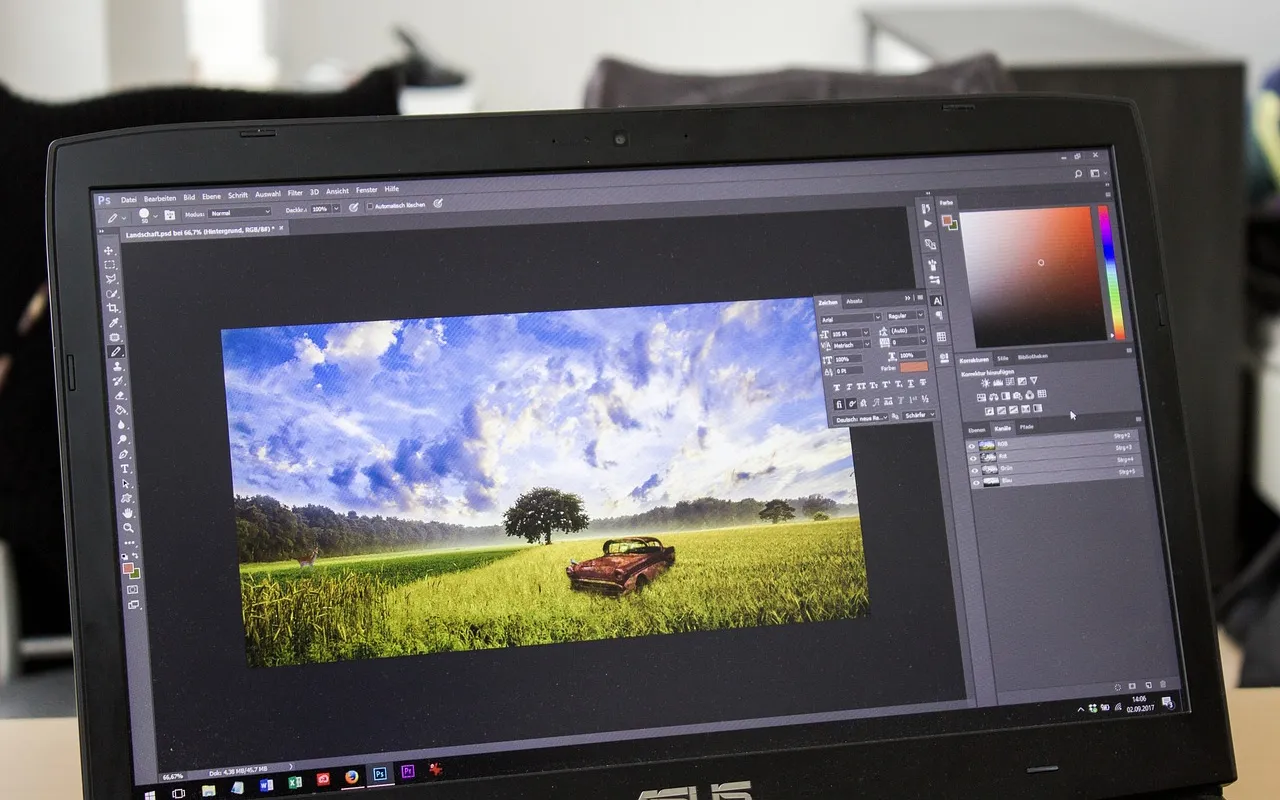
Task: Select the Type tool
Action: (x=124, y=469)
